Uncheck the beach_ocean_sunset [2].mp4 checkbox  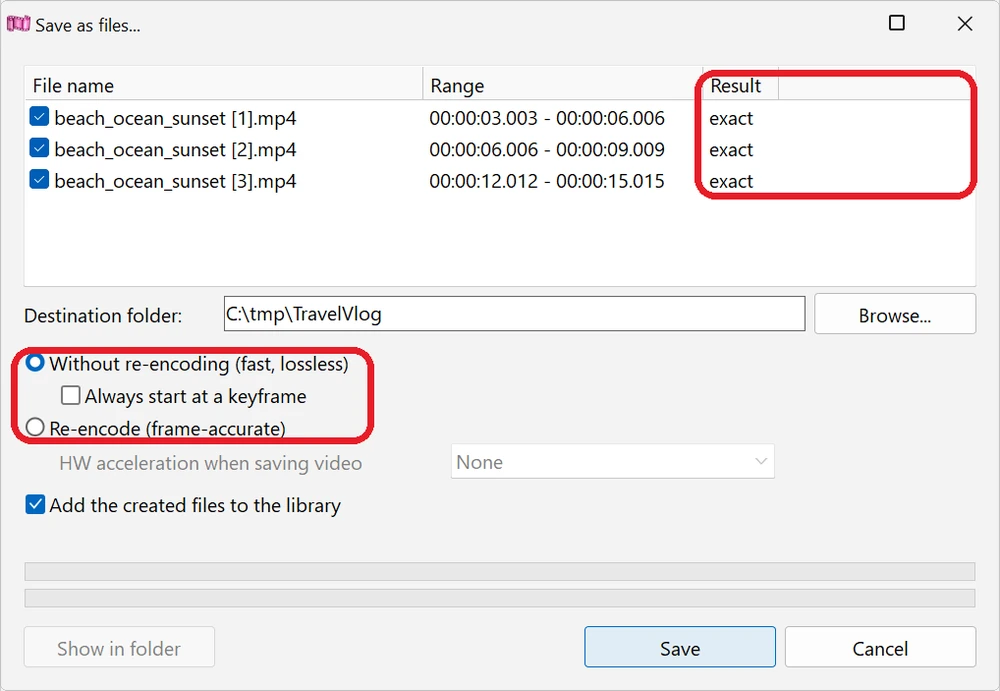coord(39,148)
